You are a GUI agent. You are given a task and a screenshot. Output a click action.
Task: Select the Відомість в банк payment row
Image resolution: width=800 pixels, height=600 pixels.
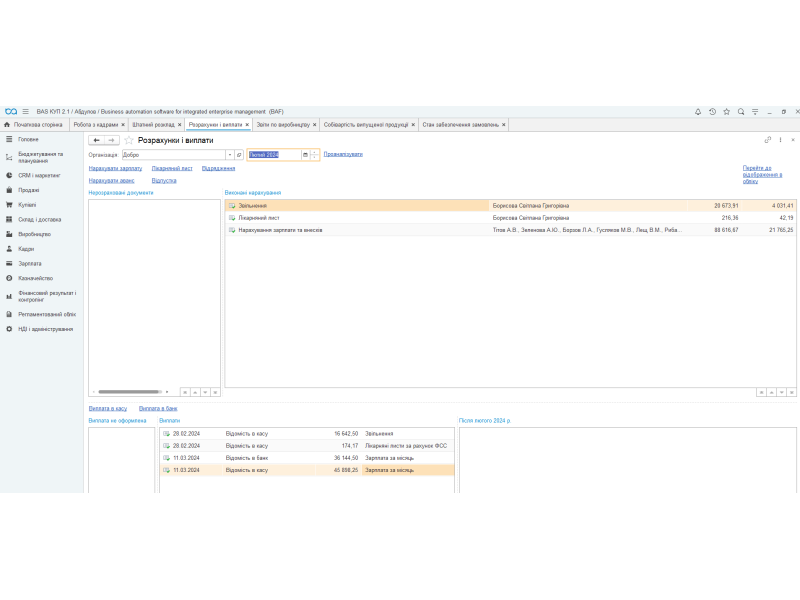click(x=307, y=458)
